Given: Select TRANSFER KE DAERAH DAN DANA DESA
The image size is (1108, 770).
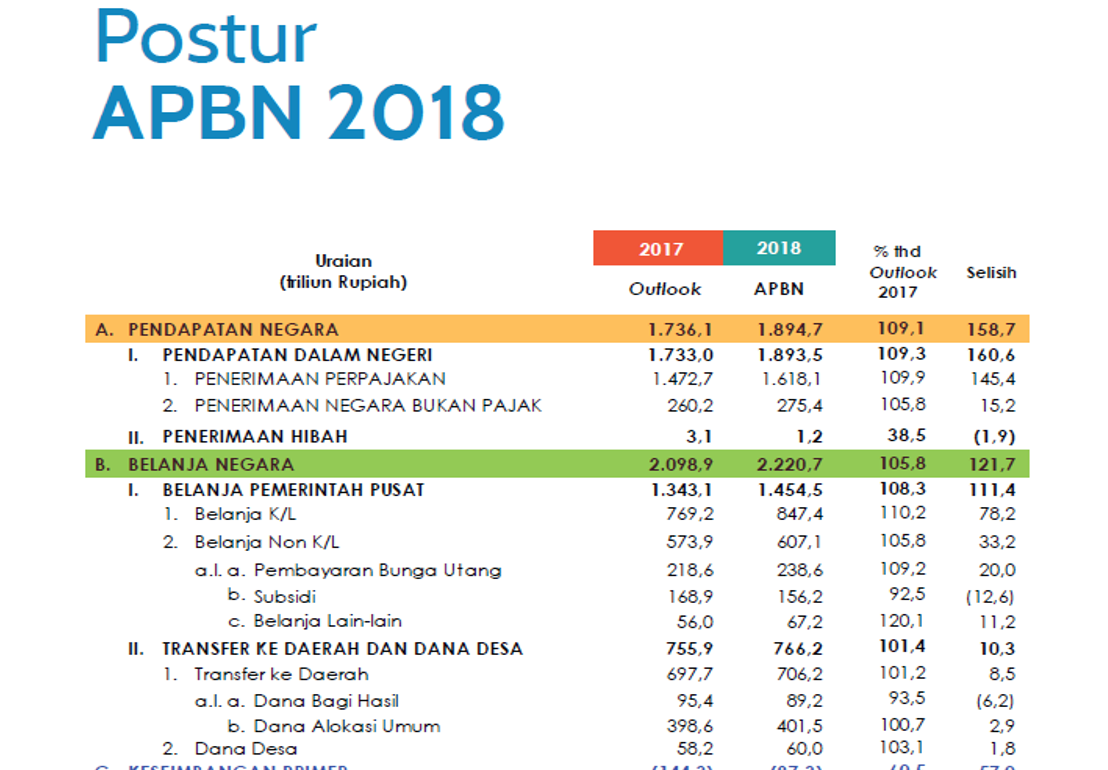Looking at the screenshot, I should click(343, 648).
